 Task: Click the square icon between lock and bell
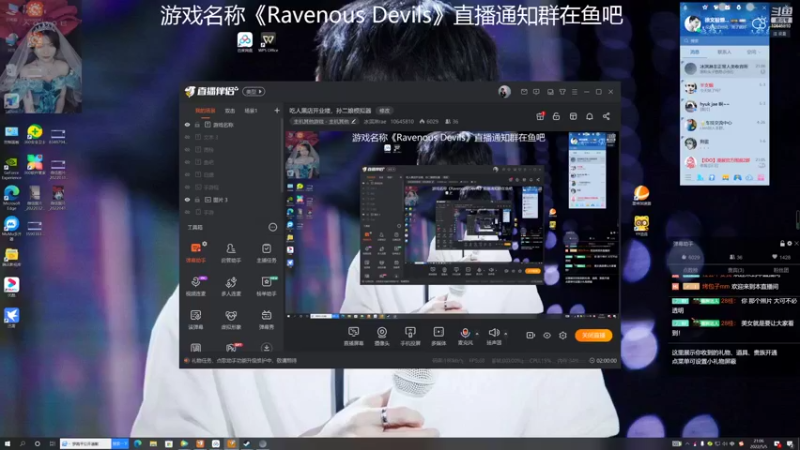(x=573, y=116)
